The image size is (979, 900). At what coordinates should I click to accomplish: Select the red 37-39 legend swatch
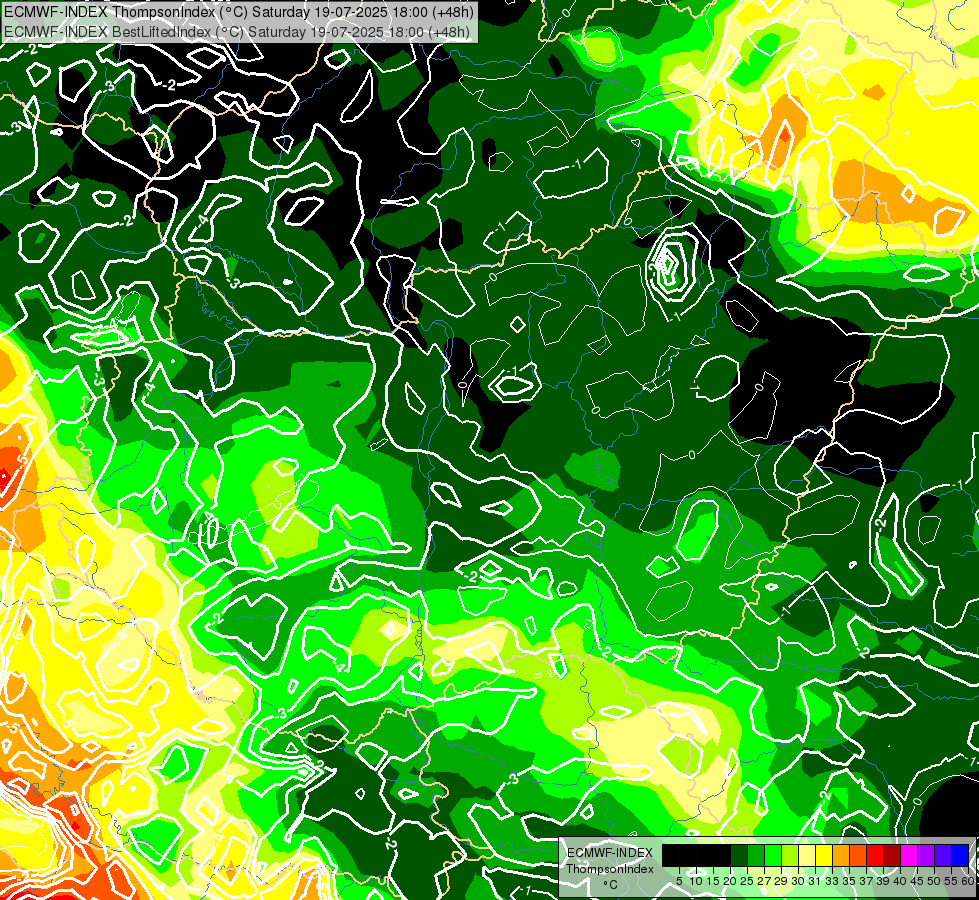click(875, 855)
